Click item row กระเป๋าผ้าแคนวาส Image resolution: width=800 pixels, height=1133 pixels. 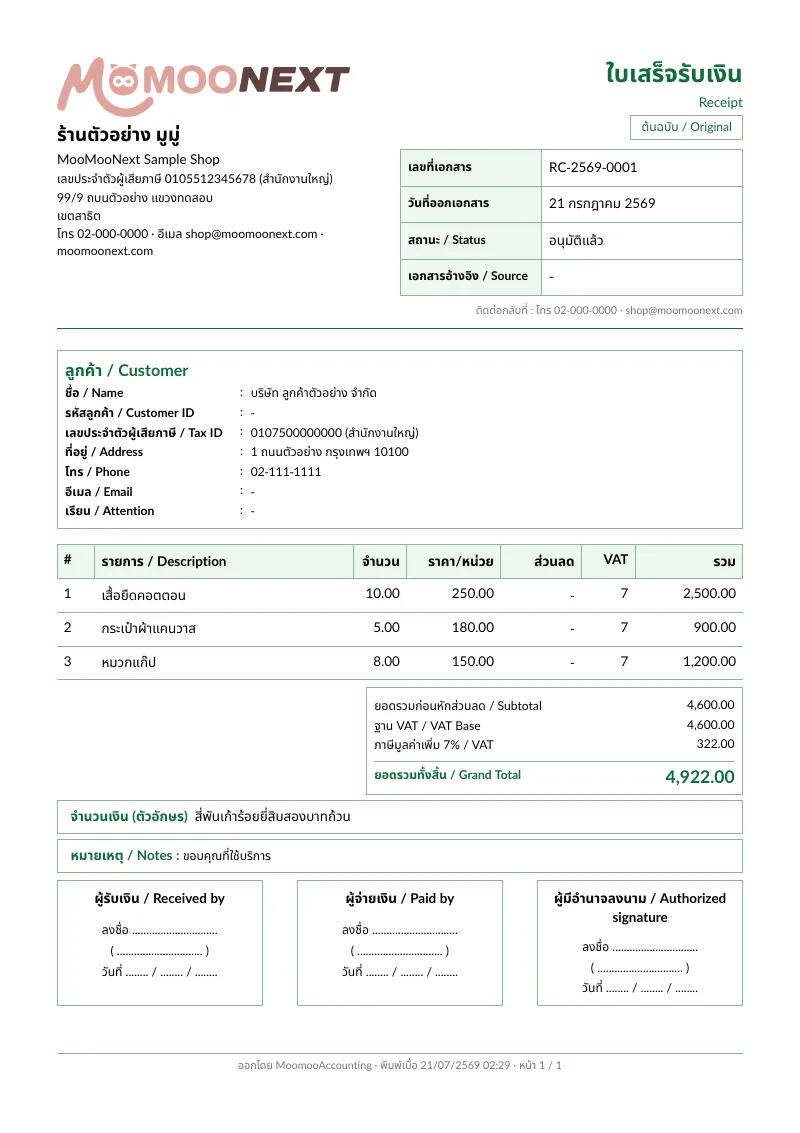[400, 629]
